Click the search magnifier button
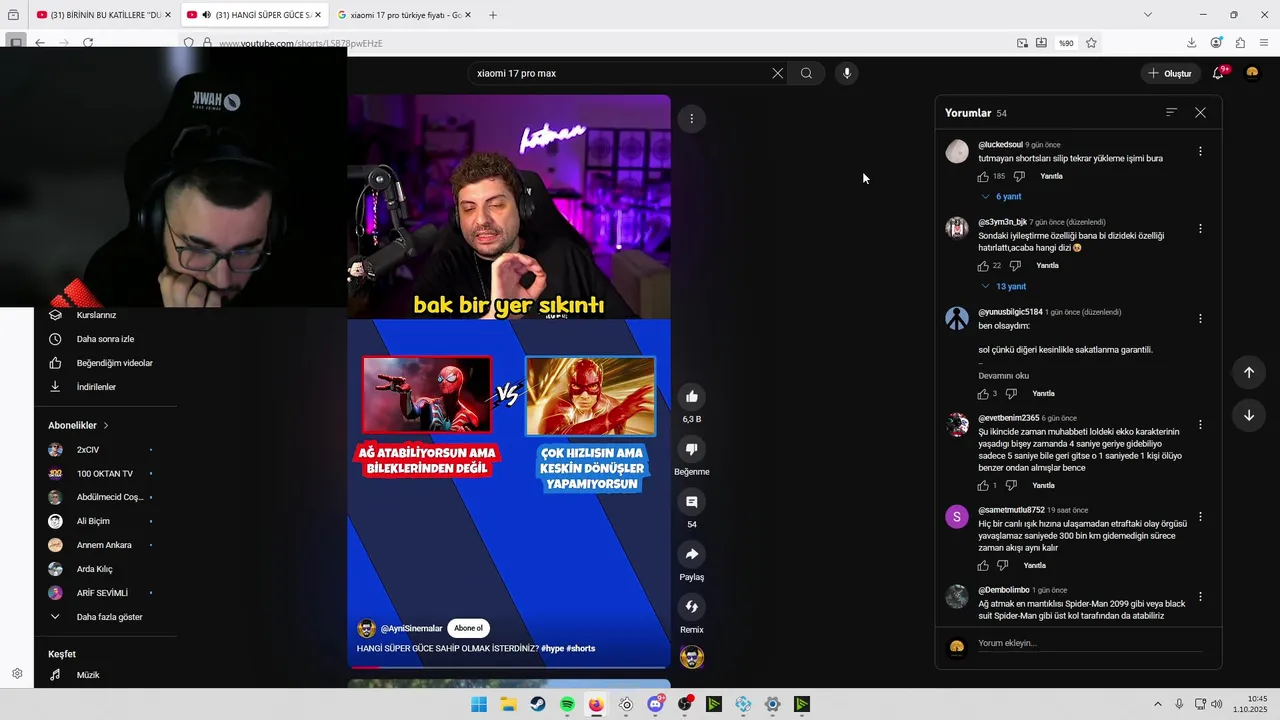Image resolution: width=1280 pixels, height=720 pixels. [x=806, y=73]
